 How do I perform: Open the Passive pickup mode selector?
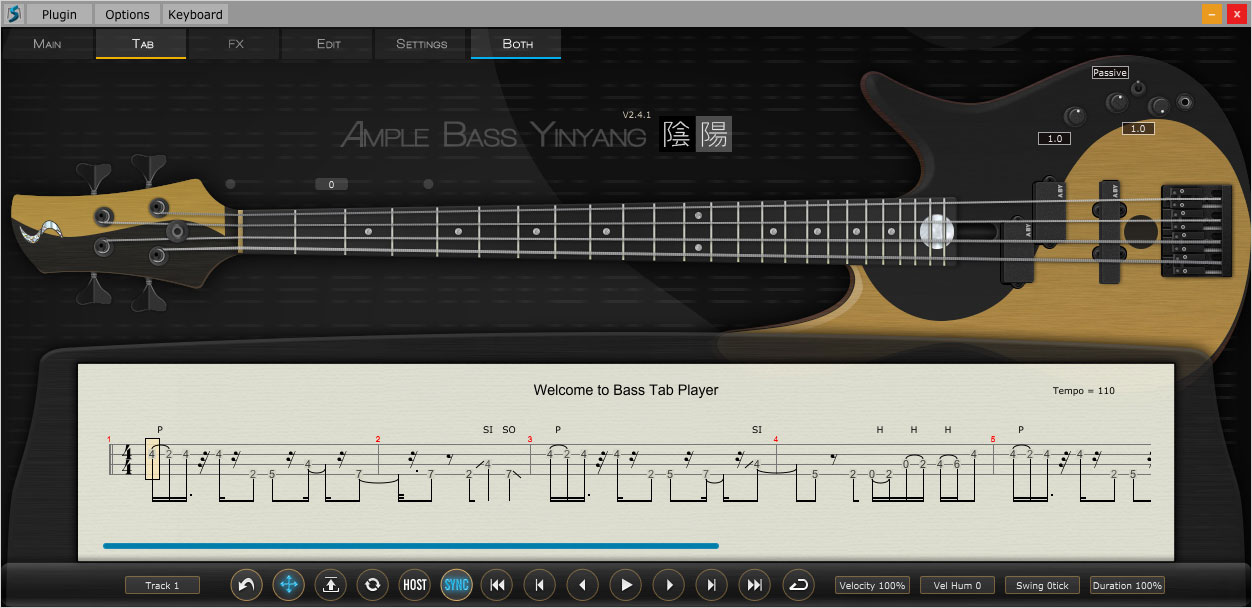click(x=1110, y=73)
